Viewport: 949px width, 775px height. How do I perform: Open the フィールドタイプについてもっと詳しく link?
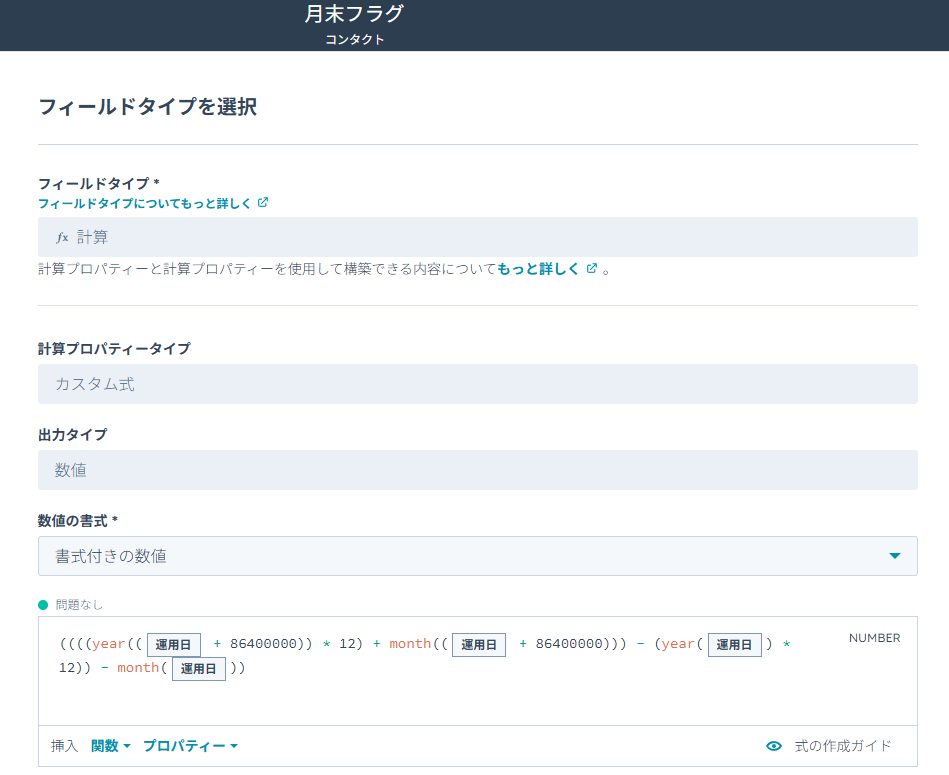pyautogui.click(x=145, y=203)
